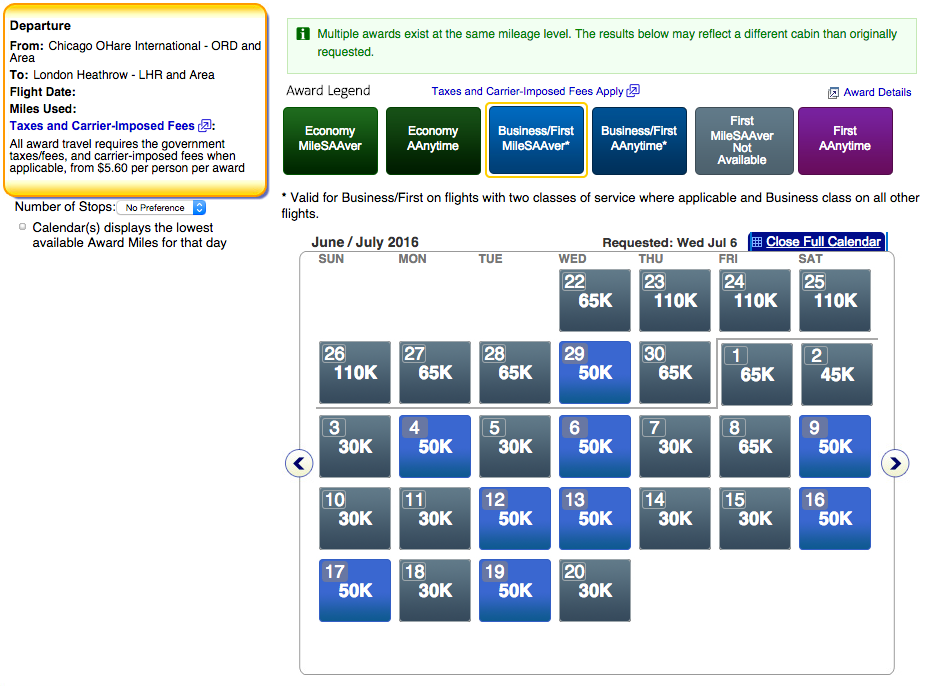Screen dimensions: 926x686
Task: Select July 16 at 50K
Action: (x=834, y=518)
